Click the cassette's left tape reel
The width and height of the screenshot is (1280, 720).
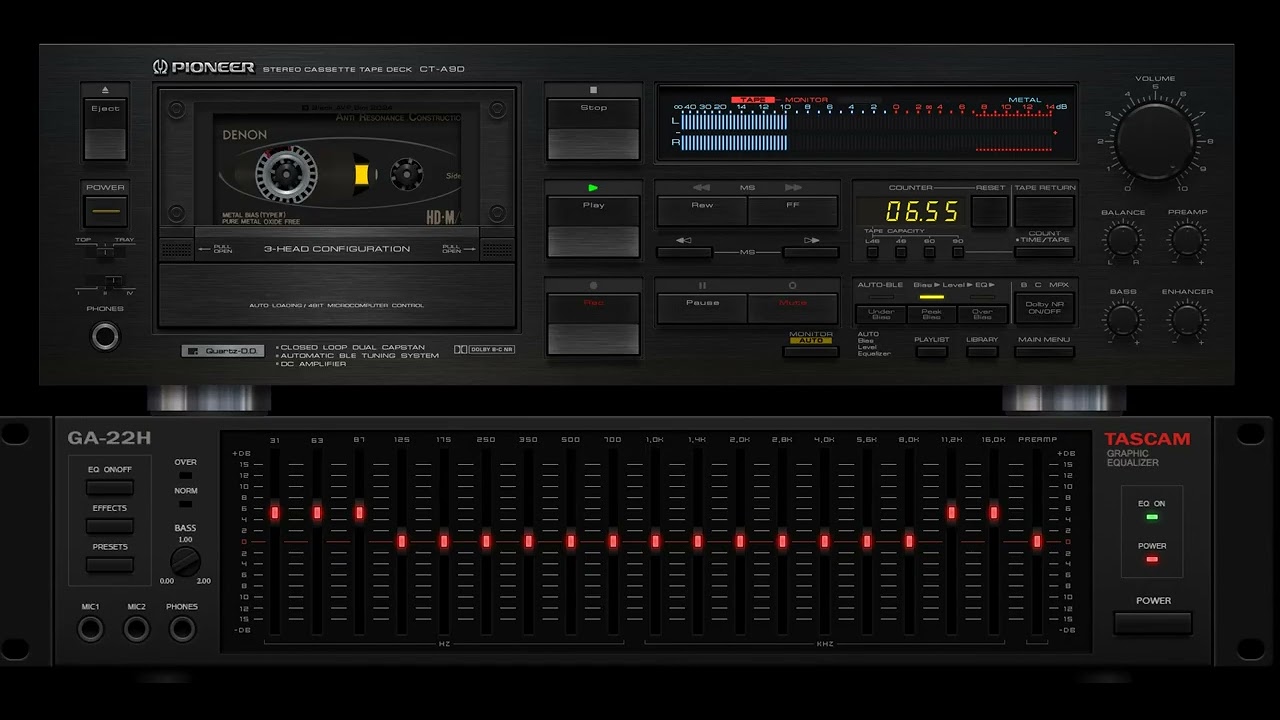click(x=286, y=175)
